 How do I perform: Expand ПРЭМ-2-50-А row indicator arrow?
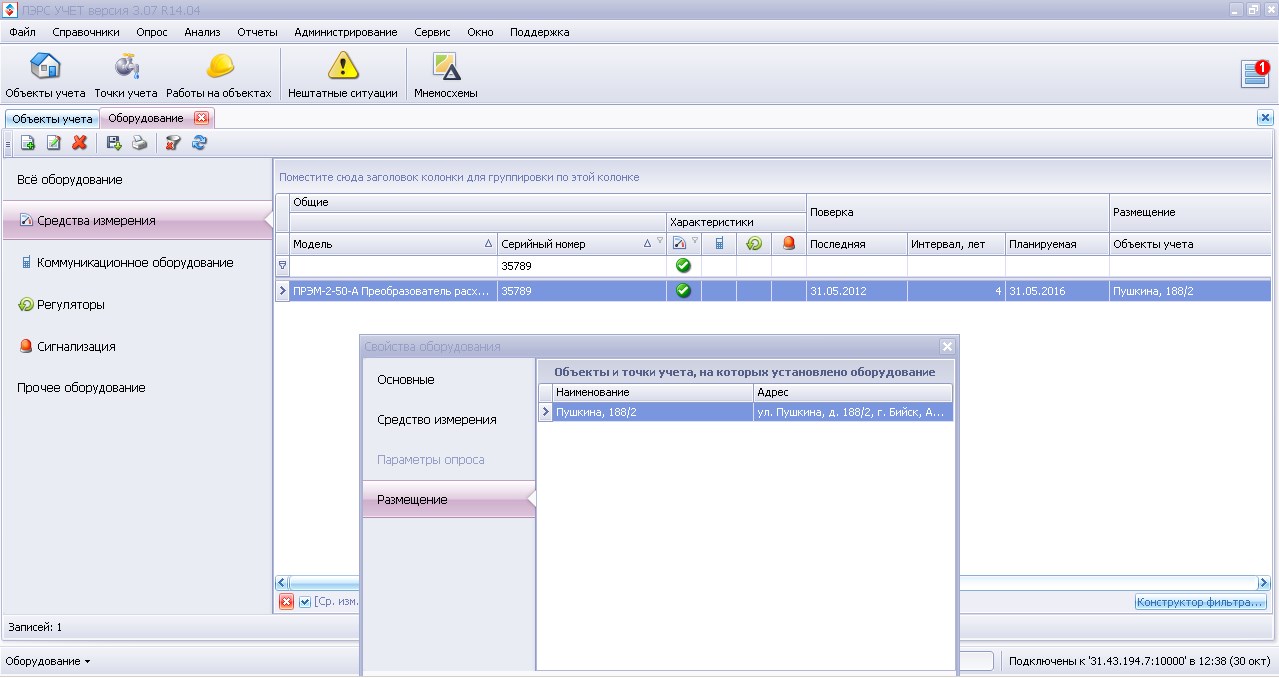pos(282,291)
